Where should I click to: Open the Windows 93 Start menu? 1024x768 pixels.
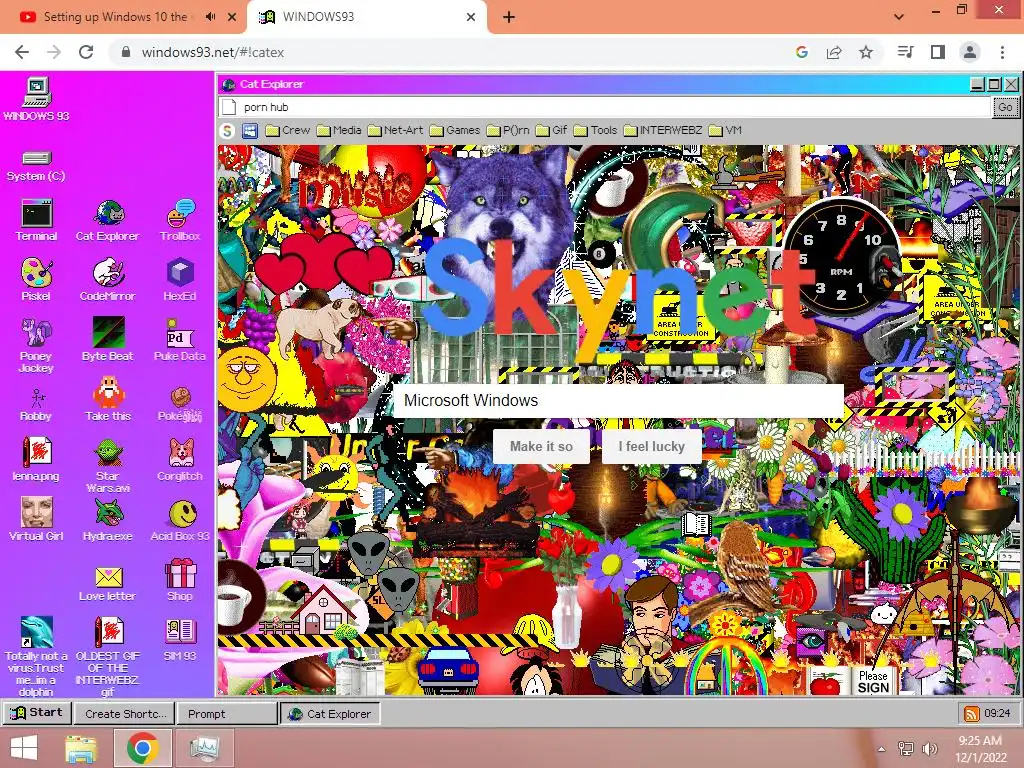coord(37,713)
